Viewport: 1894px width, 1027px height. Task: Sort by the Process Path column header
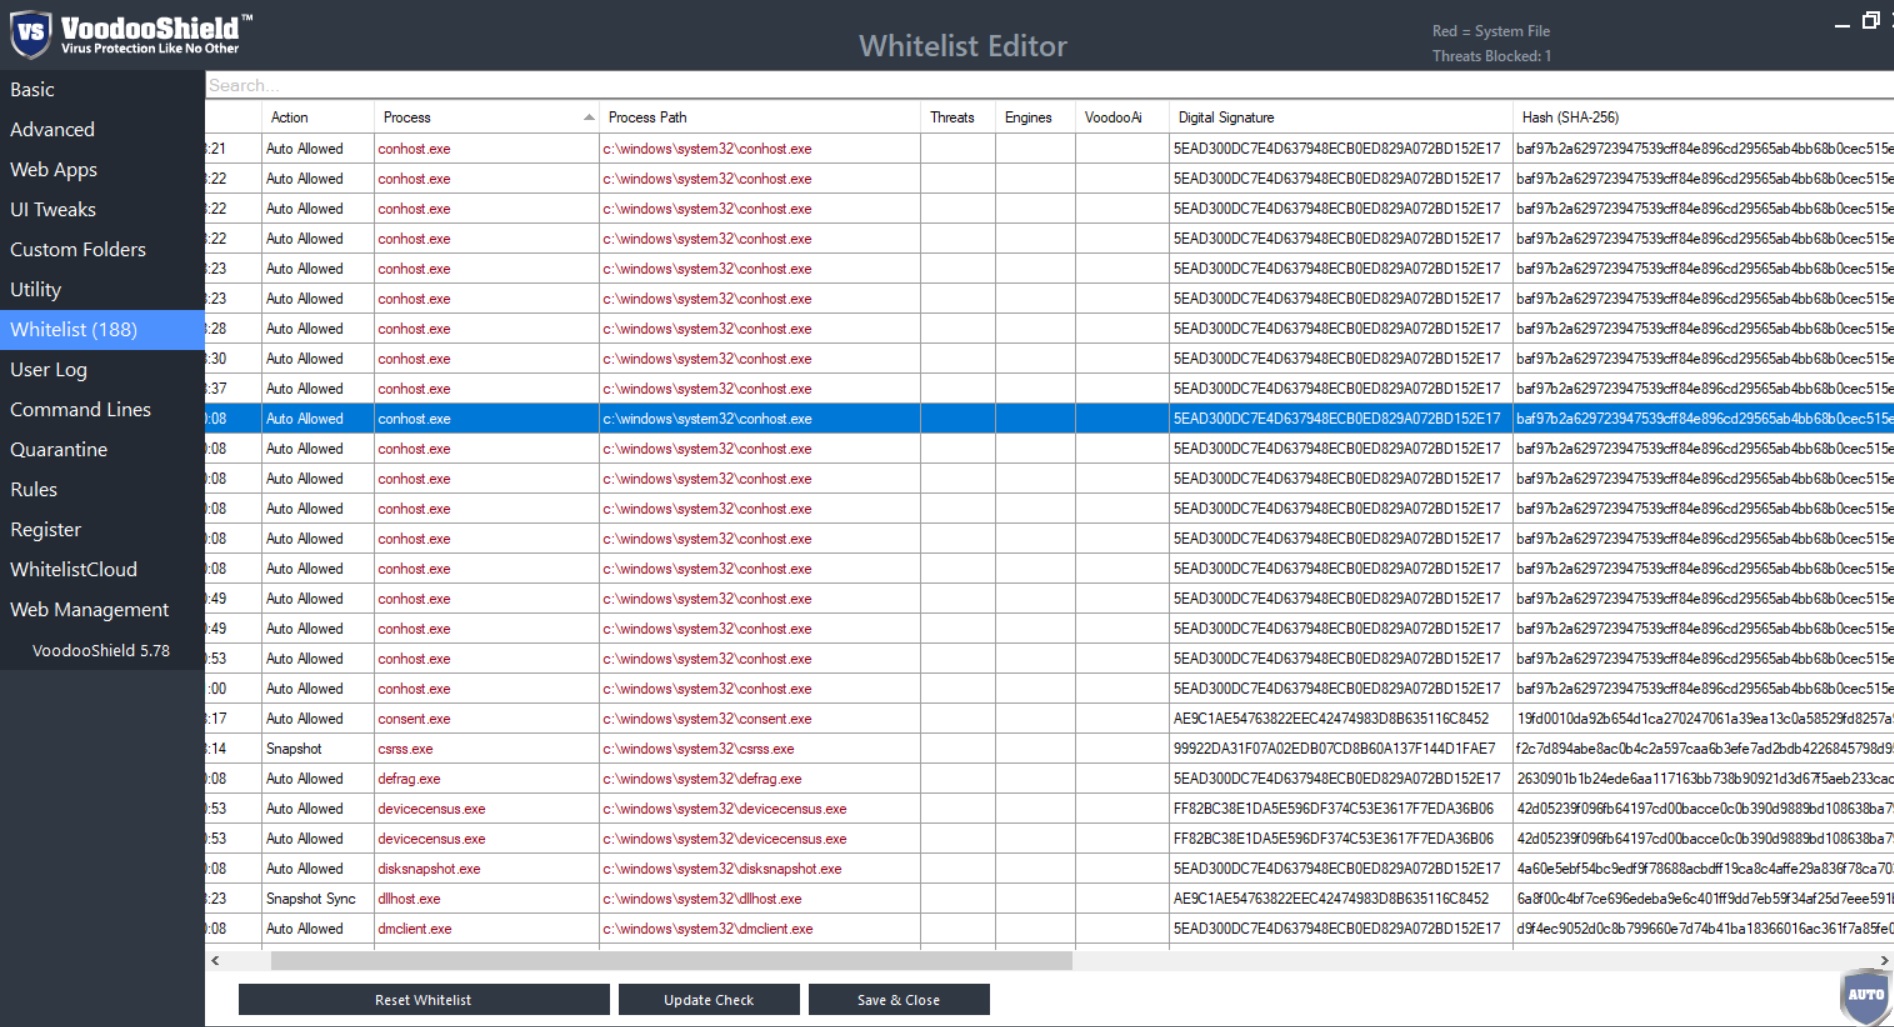click(x=760, y=117)
